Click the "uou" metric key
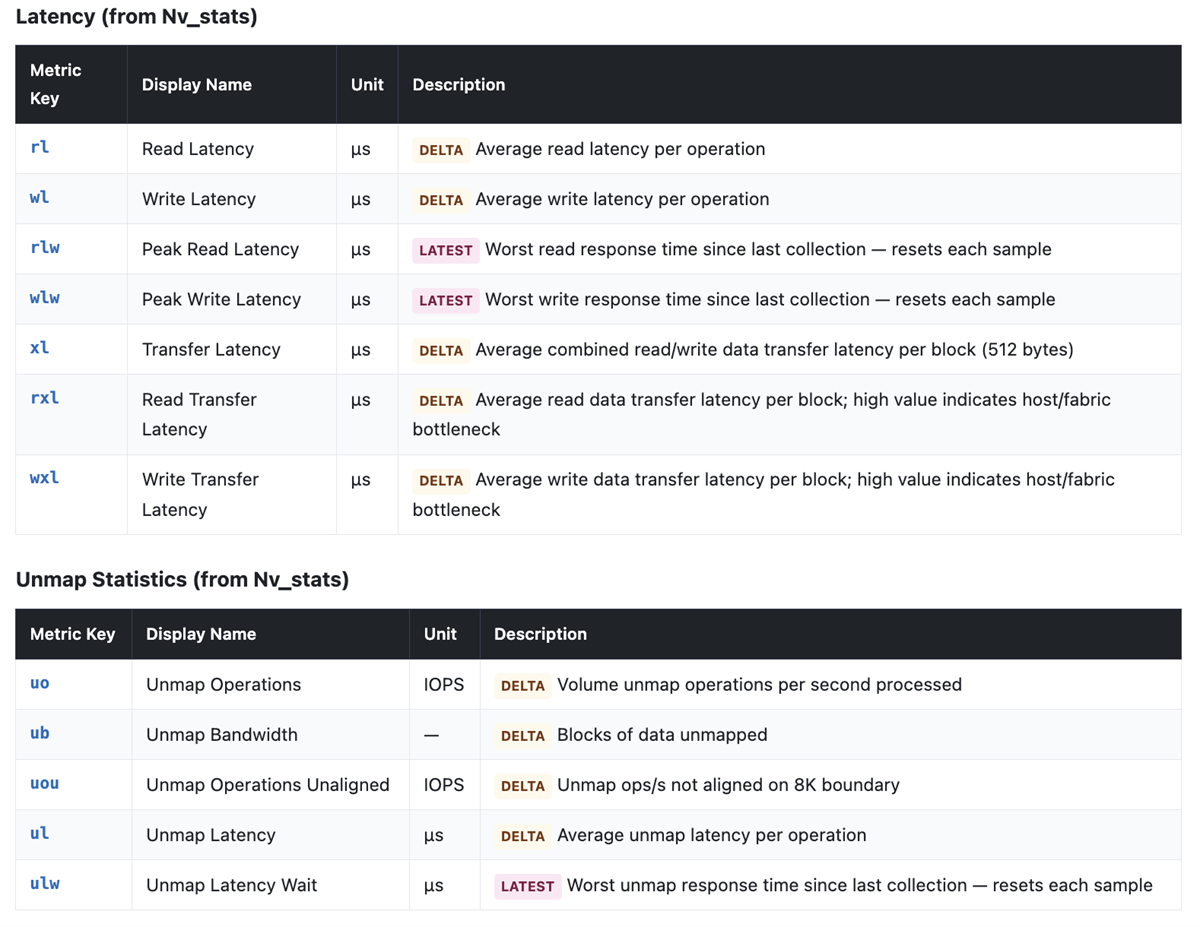Screen dimensions: 1200x927 pyautogui.click(x=45, y=784)
